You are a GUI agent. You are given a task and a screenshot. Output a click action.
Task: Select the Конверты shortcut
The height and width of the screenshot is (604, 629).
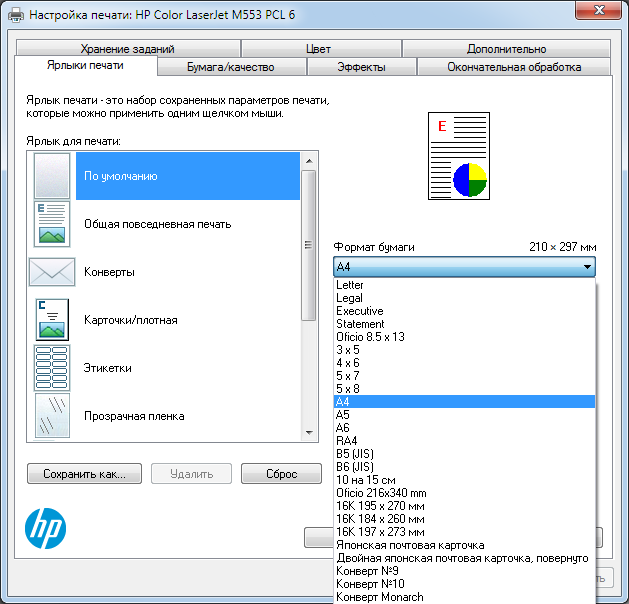click(188, 272)
